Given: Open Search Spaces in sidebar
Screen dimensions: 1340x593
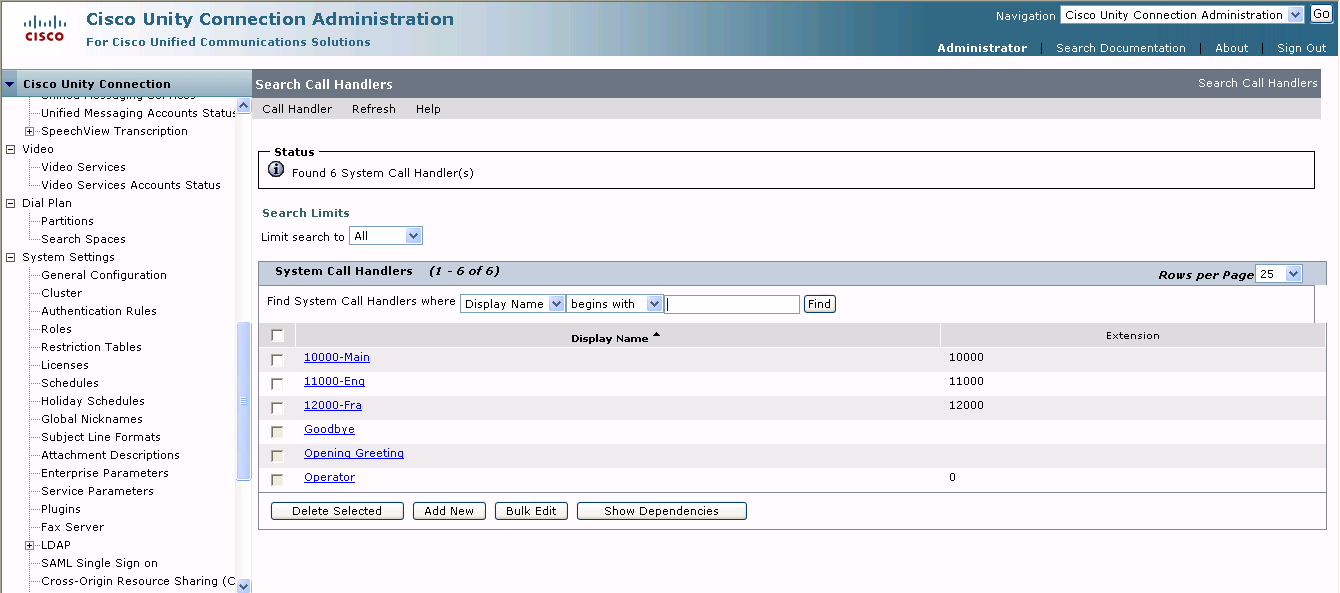Looking at the screenshot, I should (x=83, y=239).
